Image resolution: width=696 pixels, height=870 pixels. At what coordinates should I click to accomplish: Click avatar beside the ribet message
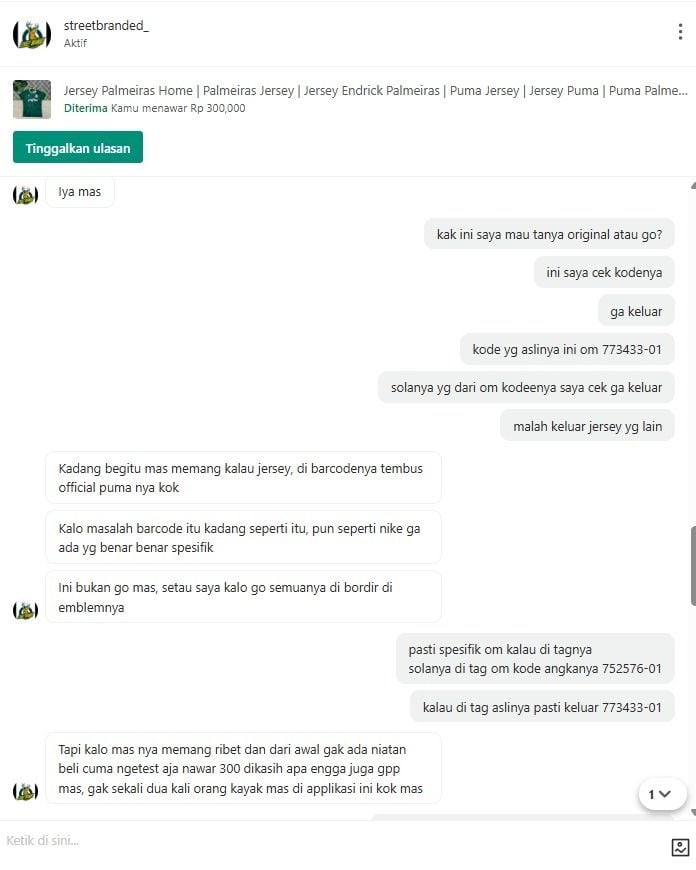click(25, 791)
